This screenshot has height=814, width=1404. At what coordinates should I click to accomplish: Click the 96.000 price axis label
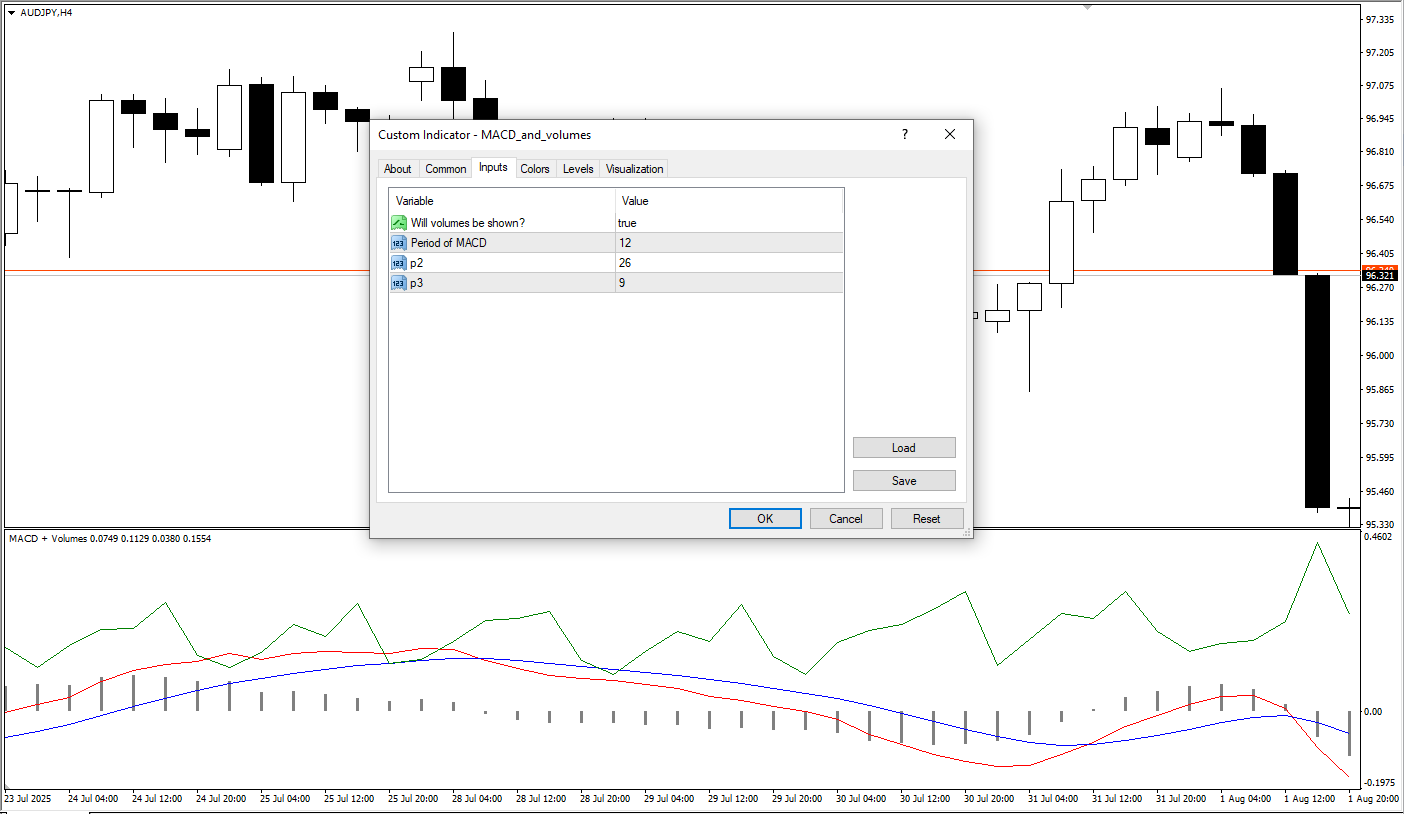1380,355
